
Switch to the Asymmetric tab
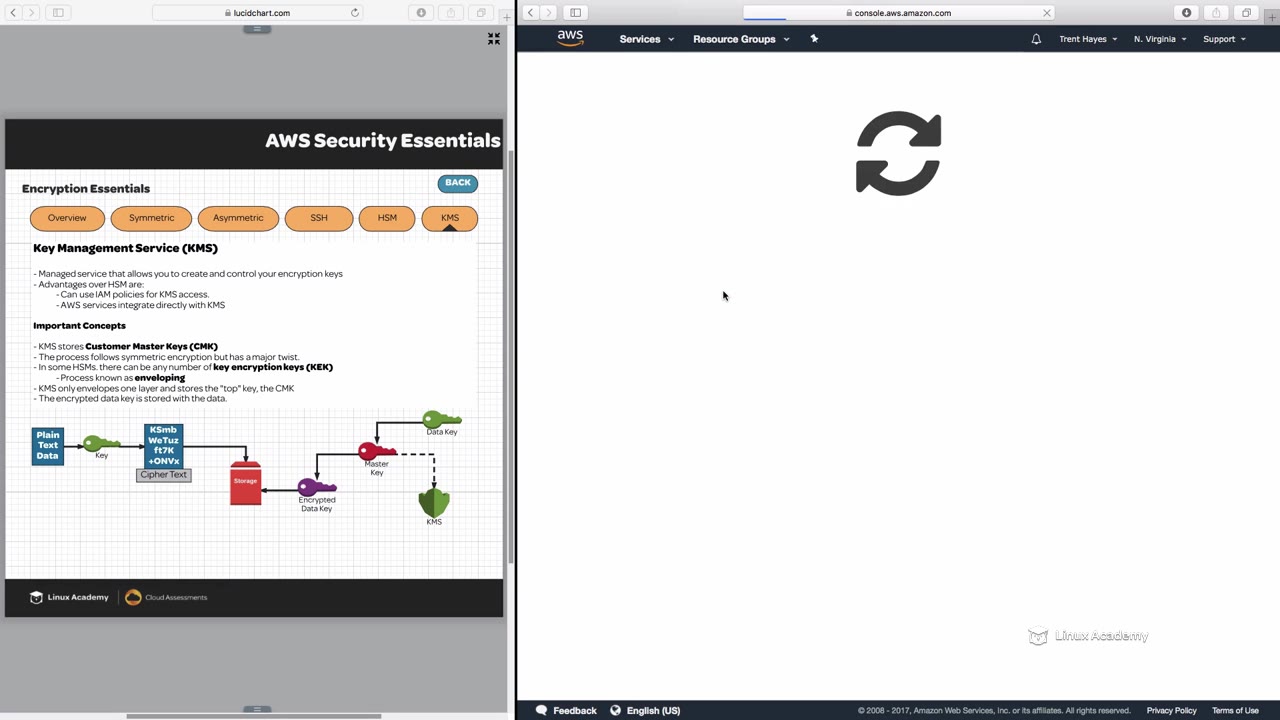pos(238,218)
